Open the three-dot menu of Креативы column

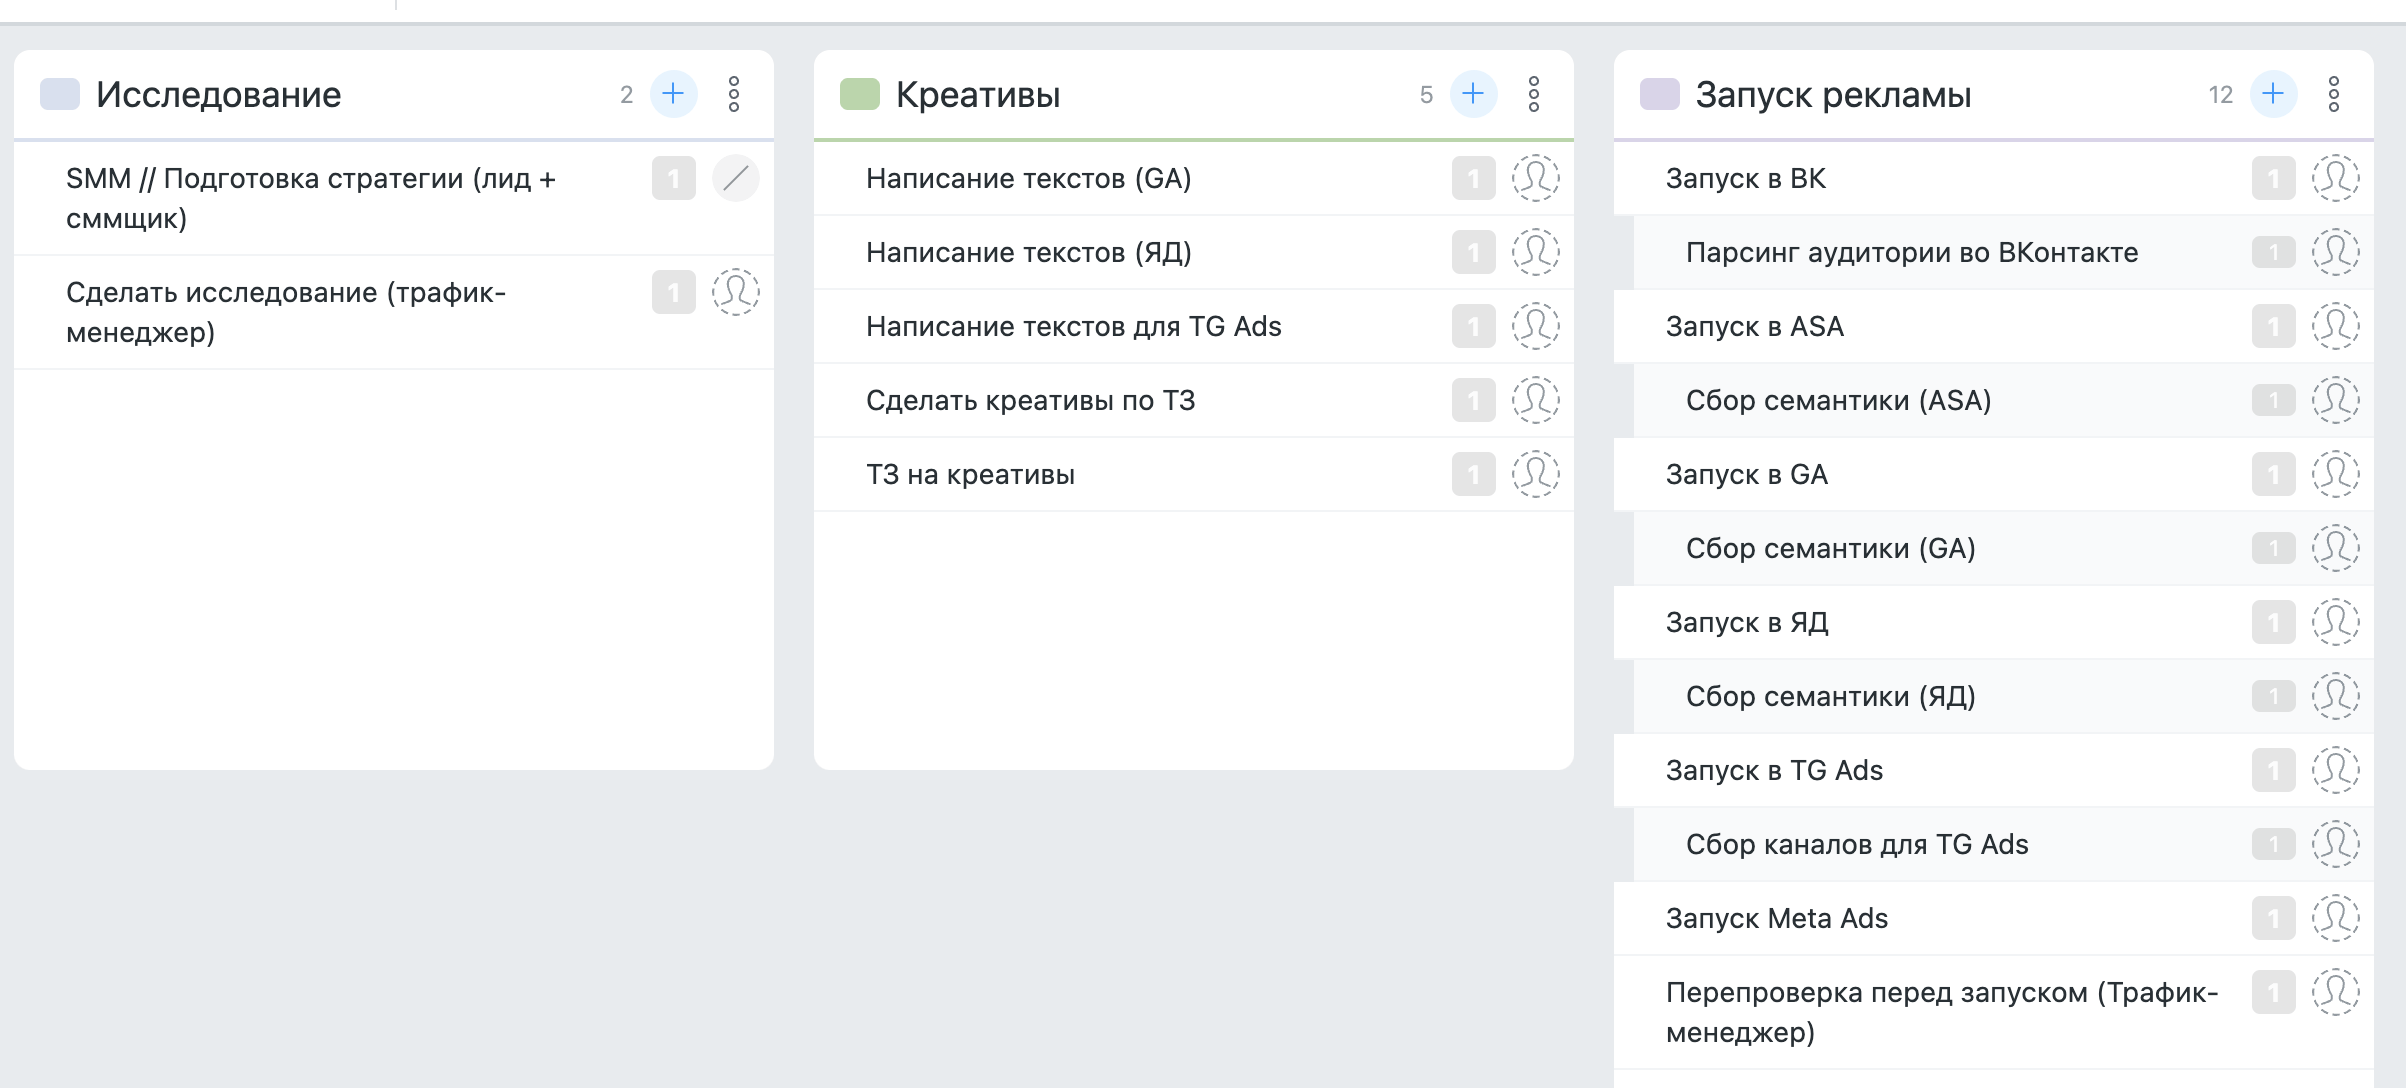(x=1535, y=95)
